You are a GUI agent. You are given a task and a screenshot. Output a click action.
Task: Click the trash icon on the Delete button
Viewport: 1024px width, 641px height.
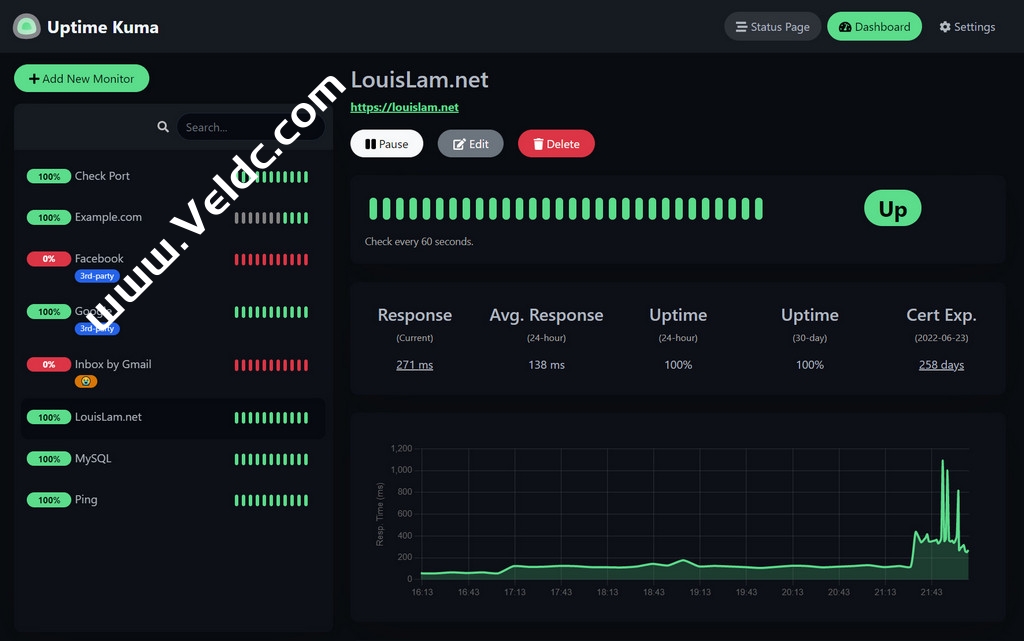click(x=537, y=143)
